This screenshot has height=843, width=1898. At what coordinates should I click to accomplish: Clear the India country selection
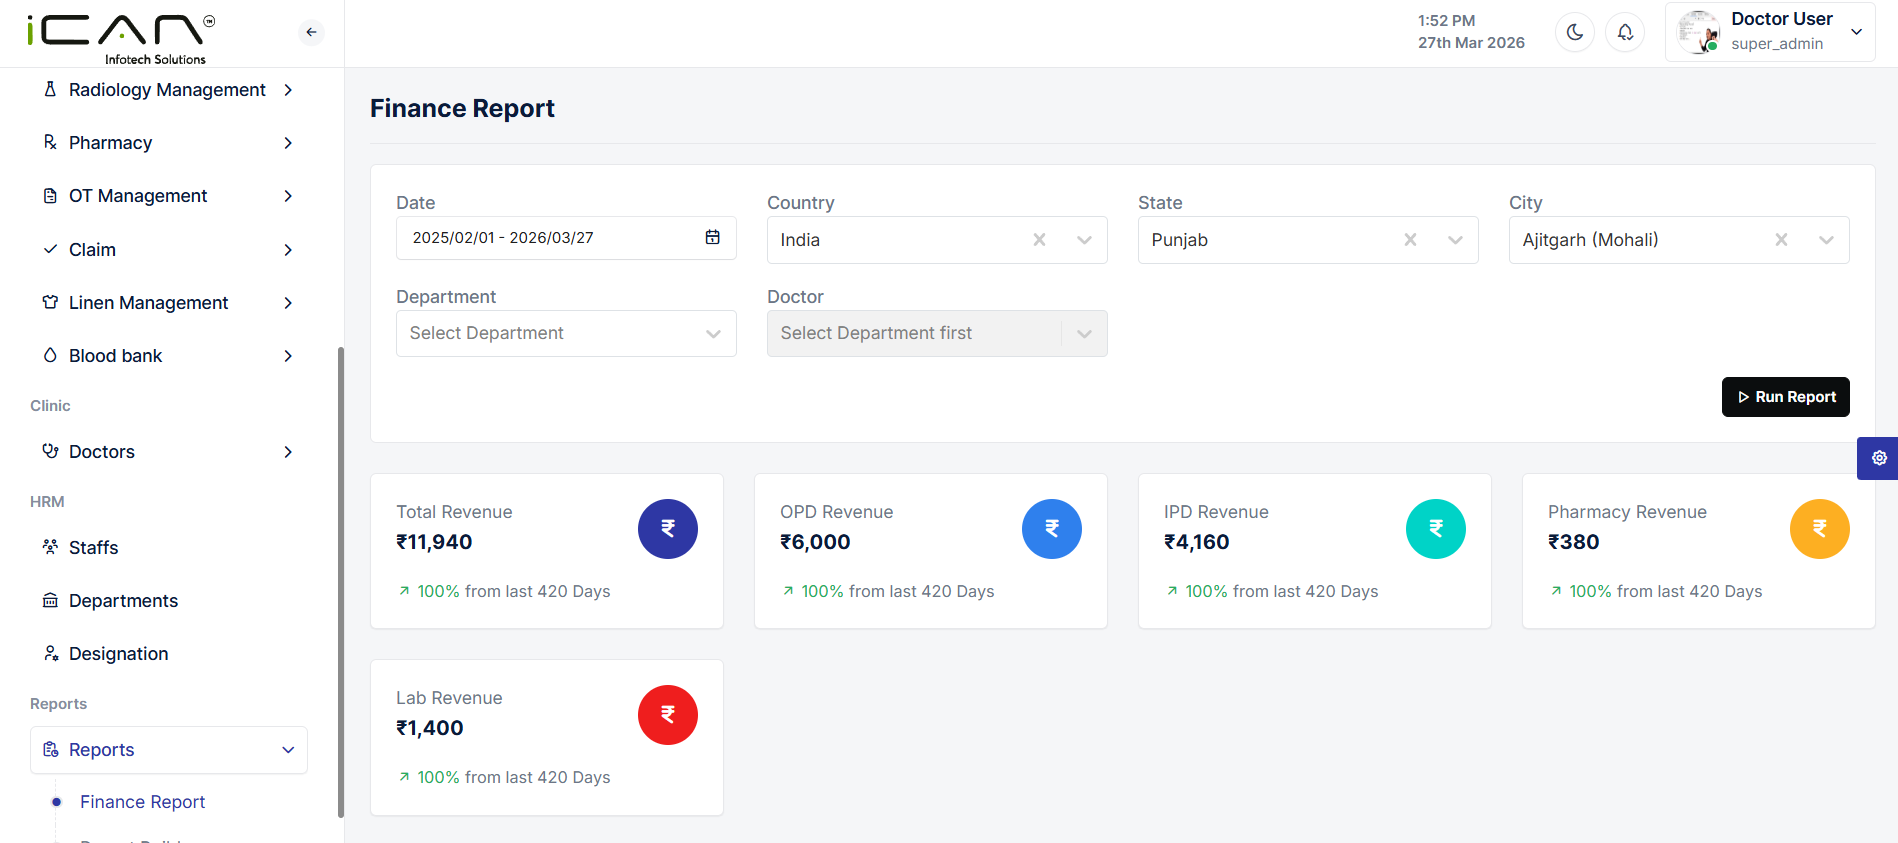1039,240
